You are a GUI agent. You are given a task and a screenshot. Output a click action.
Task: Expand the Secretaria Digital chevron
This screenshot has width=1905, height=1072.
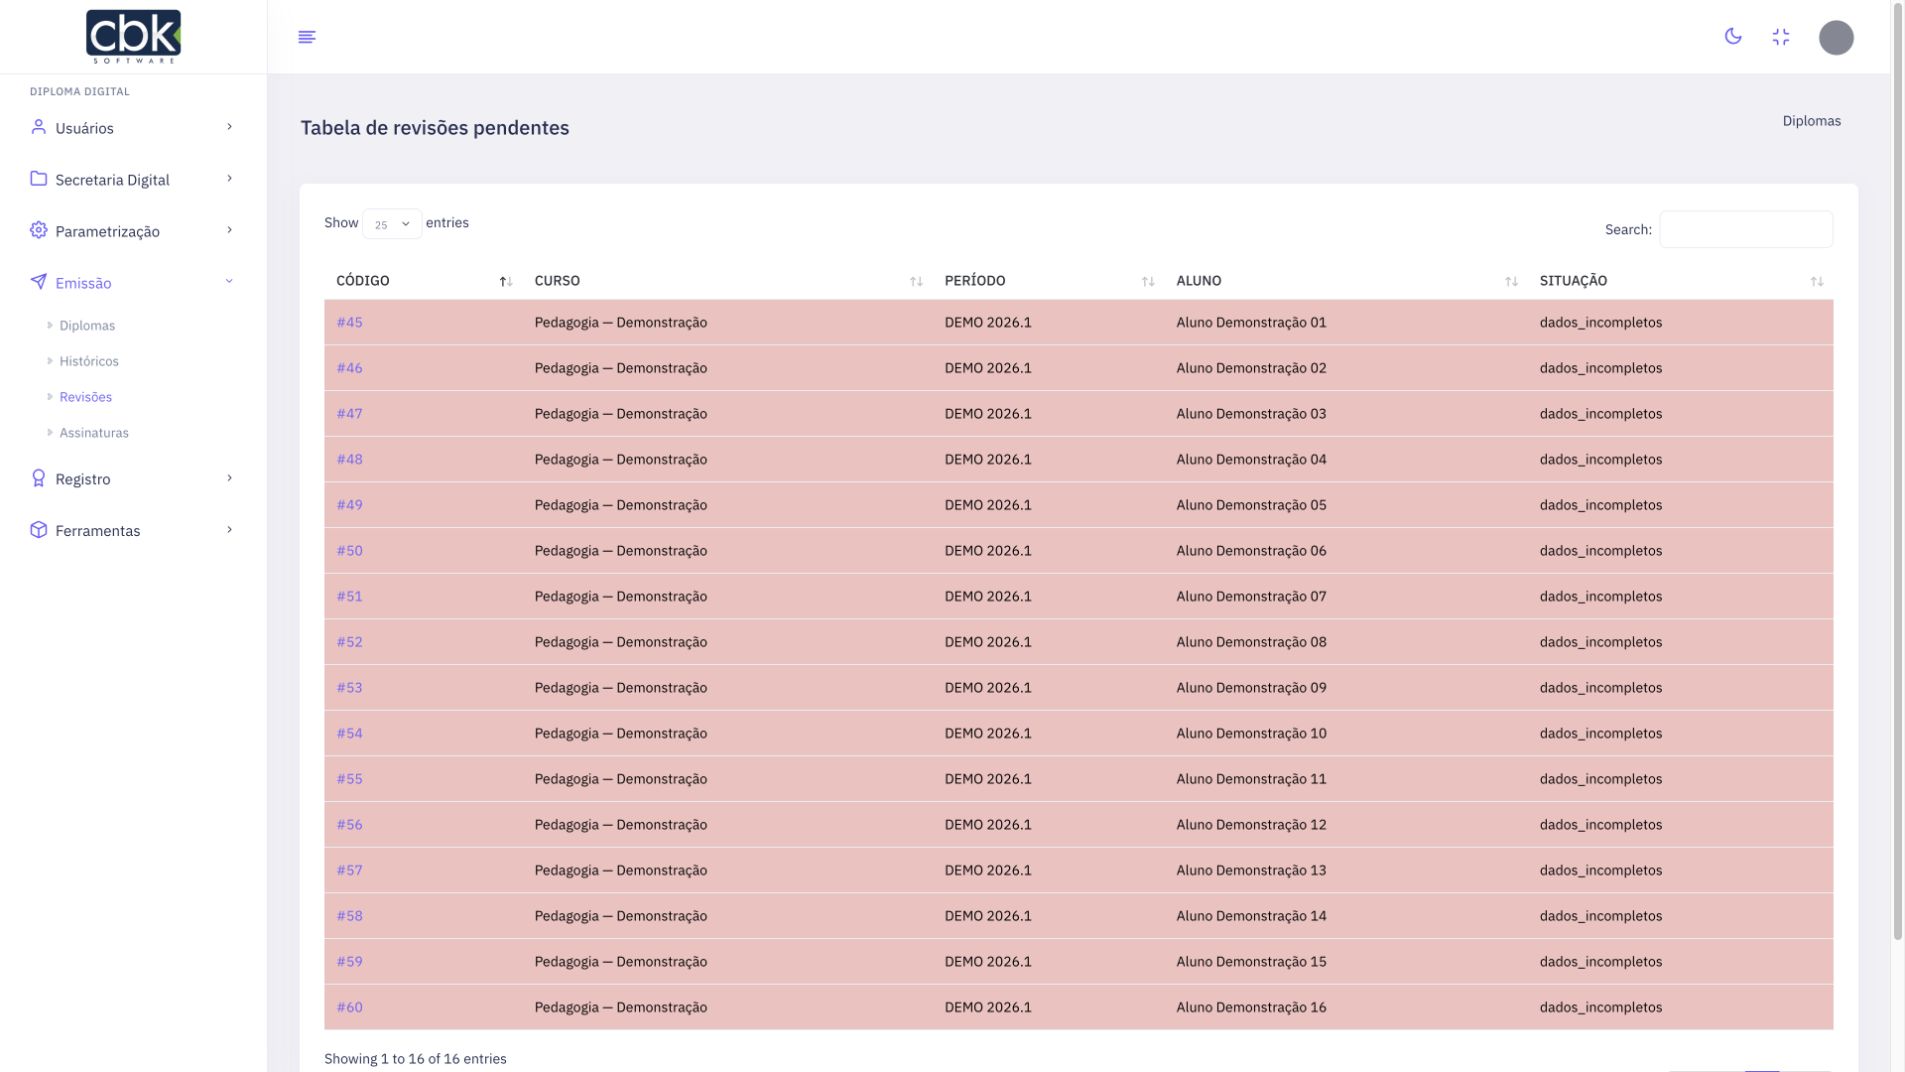(x=229, y=179)
